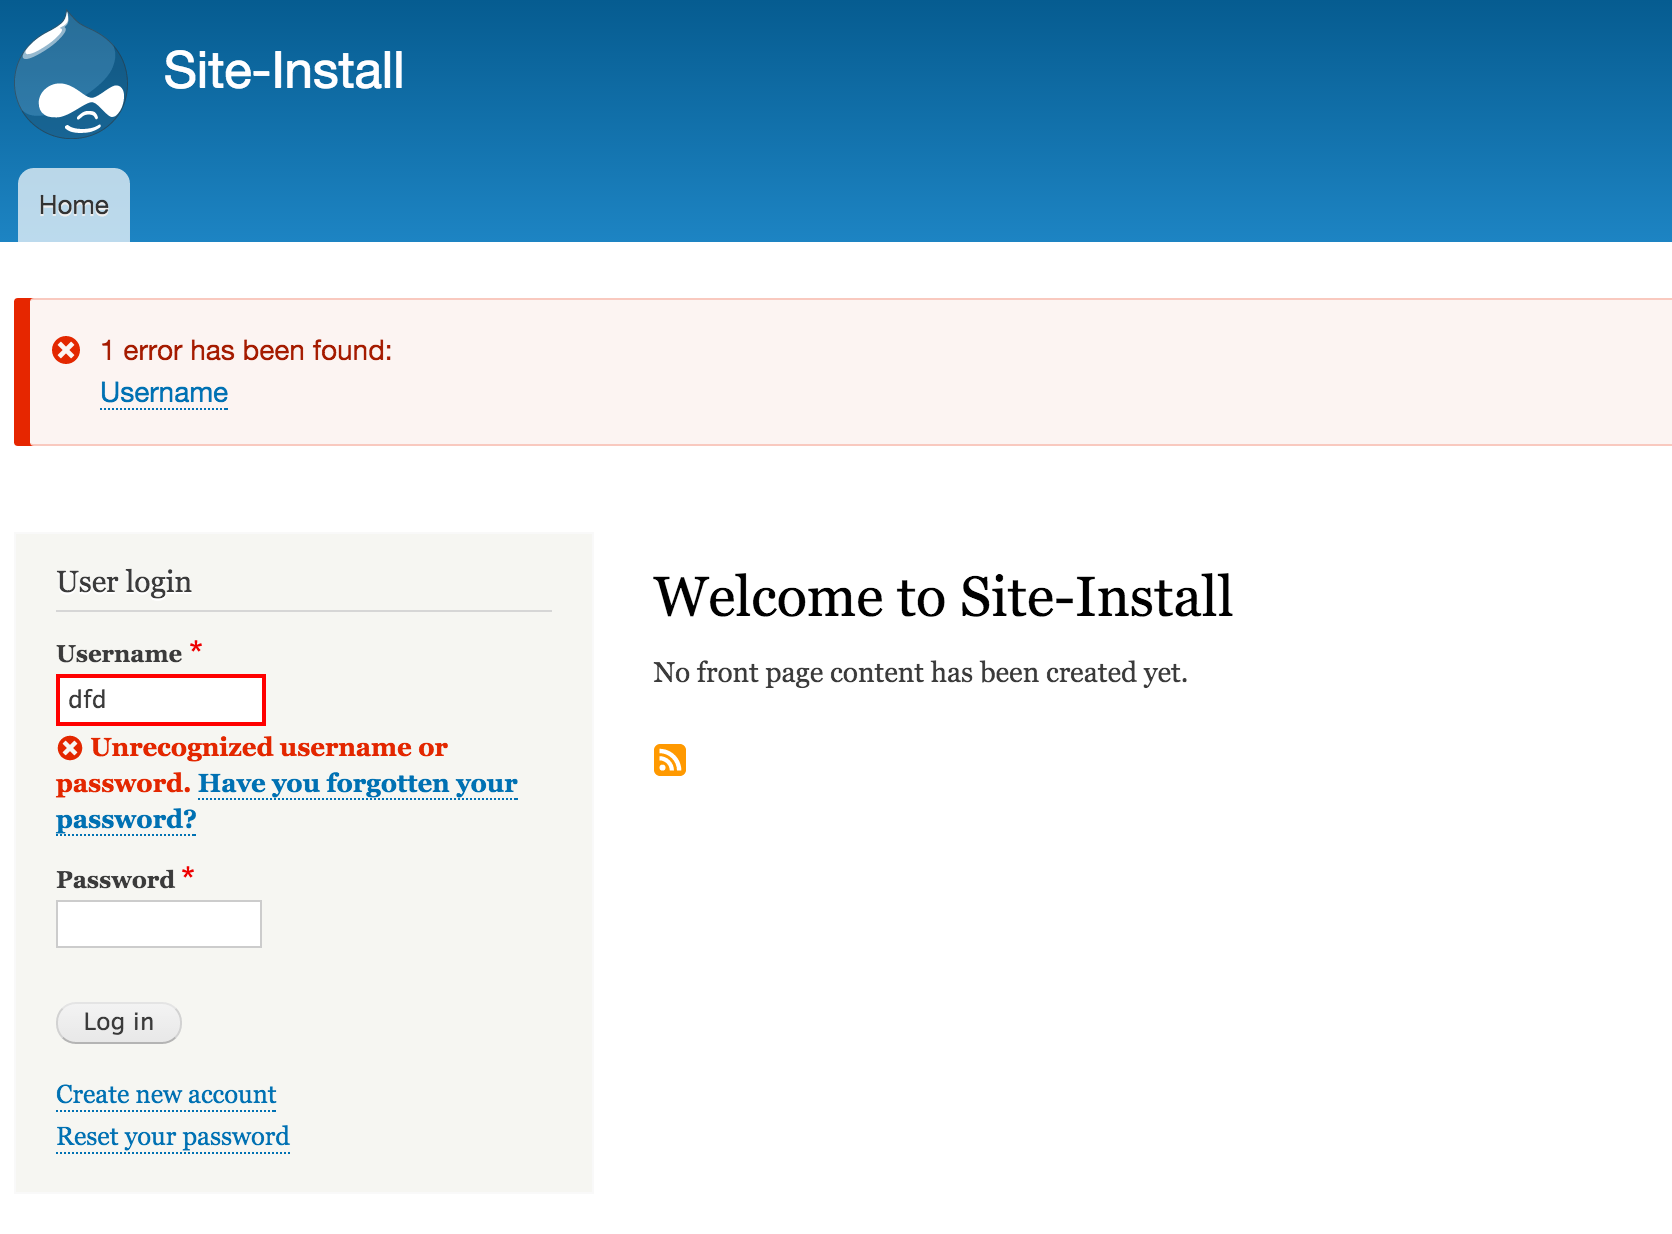Click the Site-Install site title

(283, 71)
